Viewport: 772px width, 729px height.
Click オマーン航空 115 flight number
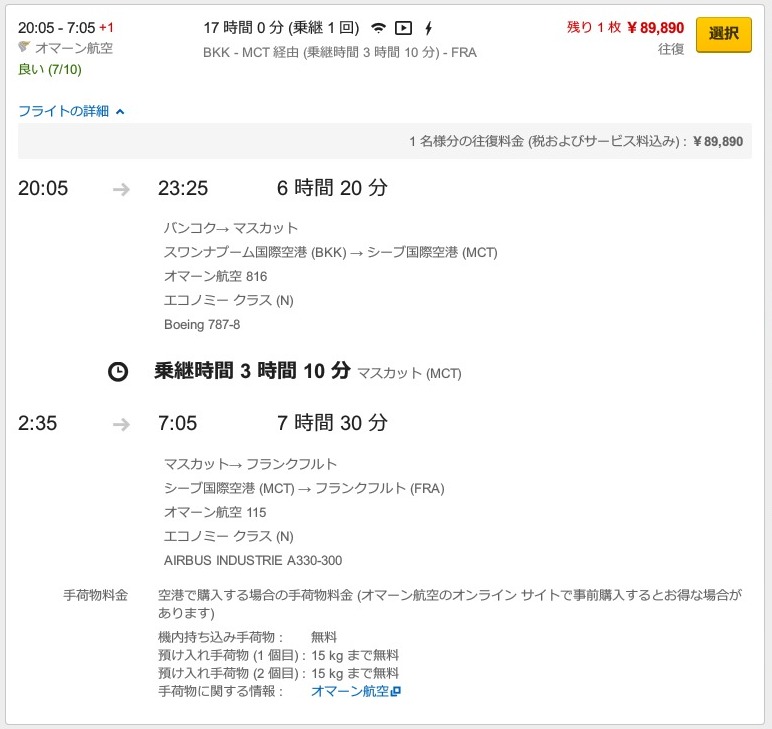point(215,512)
